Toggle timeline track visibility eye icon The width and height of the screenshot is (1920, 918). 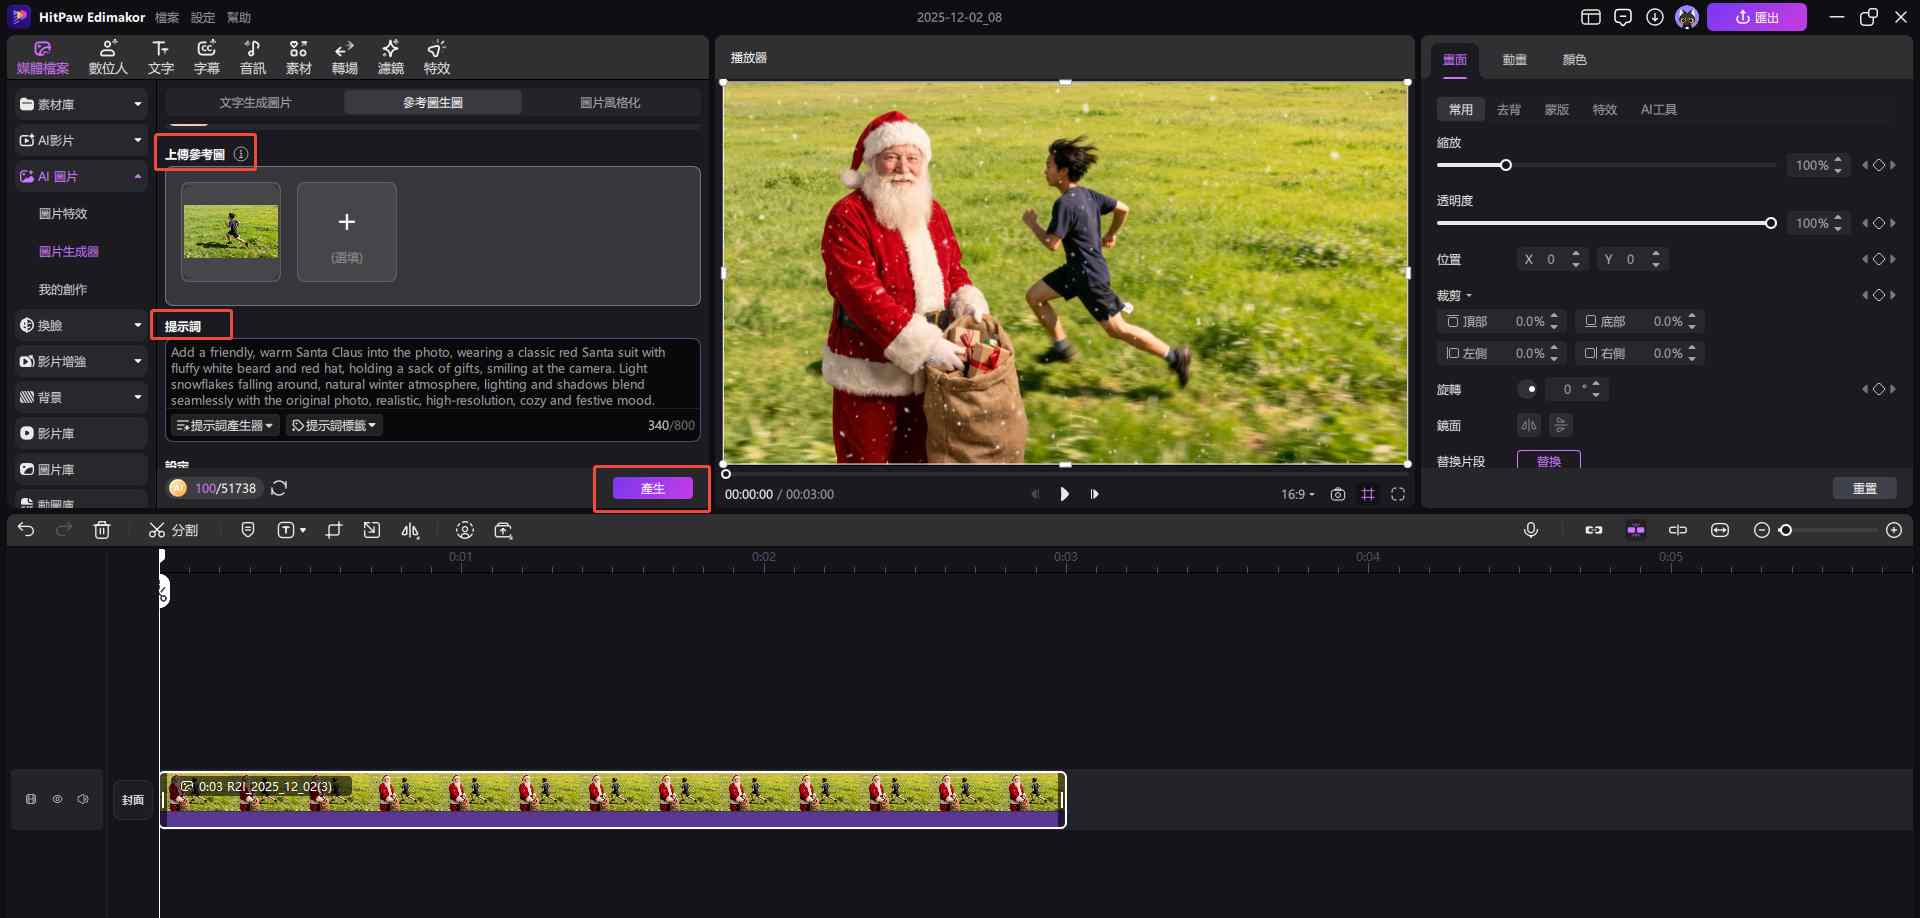pyautogui.click(x=57, y=799)
